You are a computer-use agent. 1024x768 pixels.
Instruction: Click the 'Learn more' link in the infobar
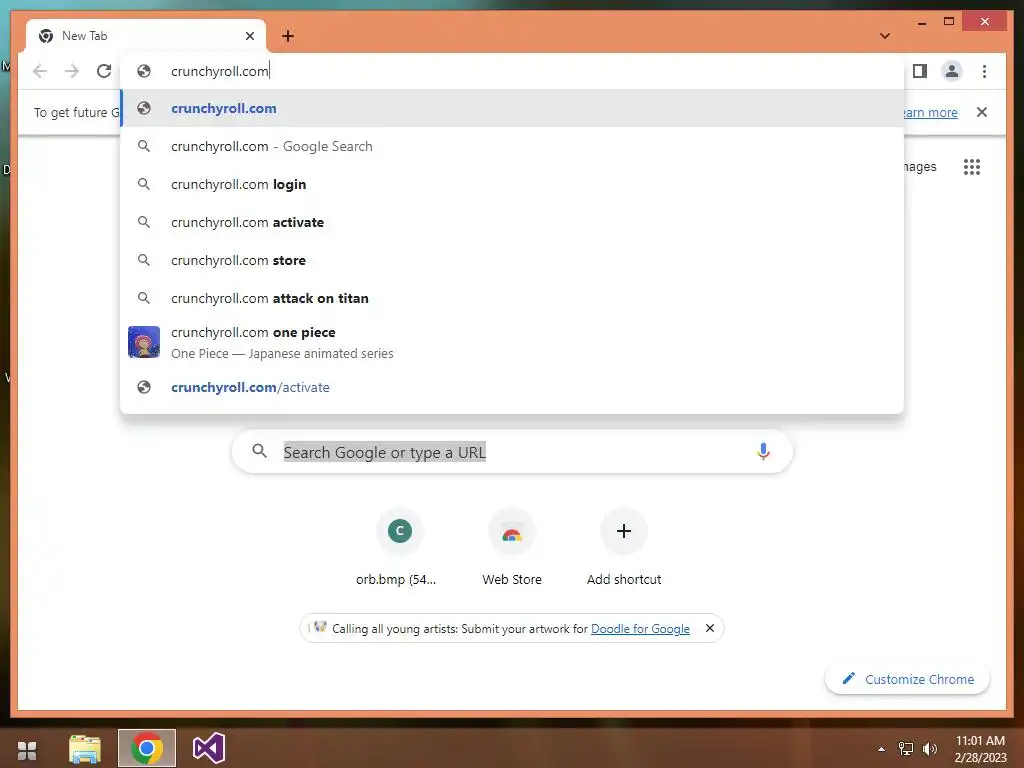pyautogui.click(x=930, y=112)
